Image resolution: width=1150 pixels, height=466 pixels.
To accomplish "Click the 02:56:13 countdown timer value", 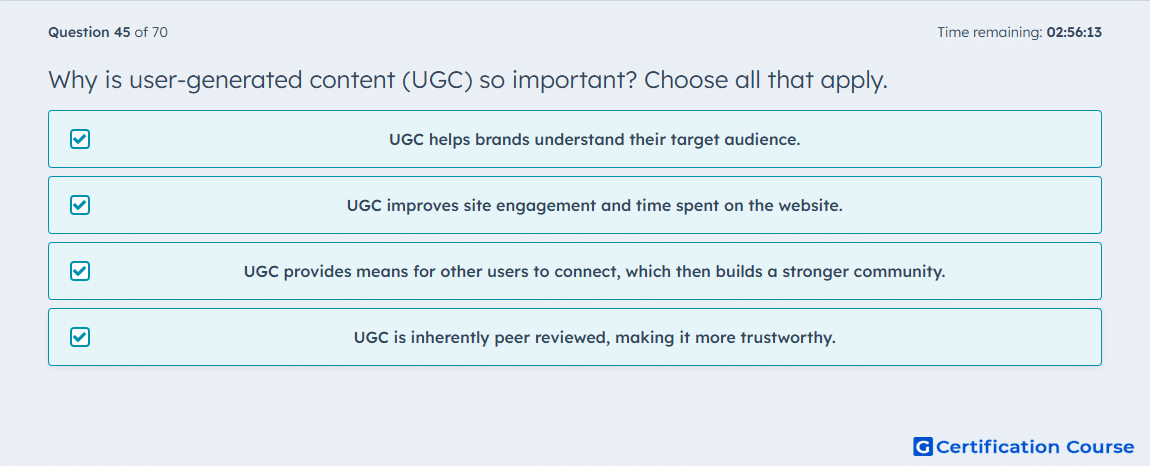I will pyautogui.click(x=1074, y=32).
